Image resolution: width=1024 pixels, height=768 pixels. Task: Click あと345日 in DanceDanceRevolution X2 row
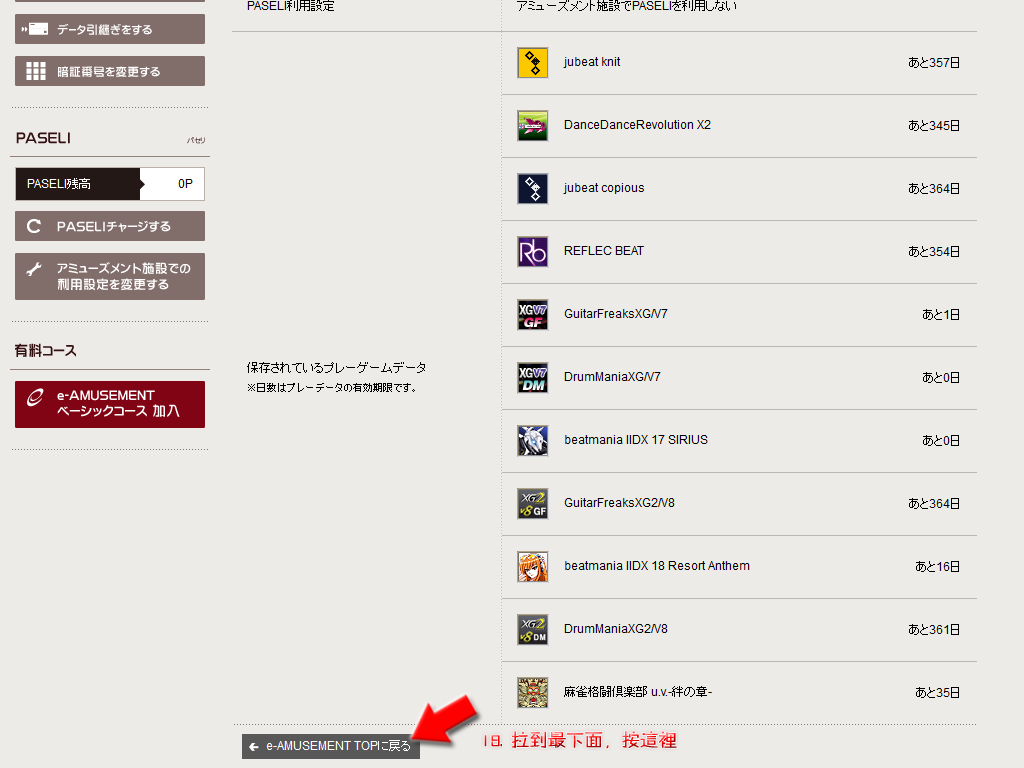point(934,125)
